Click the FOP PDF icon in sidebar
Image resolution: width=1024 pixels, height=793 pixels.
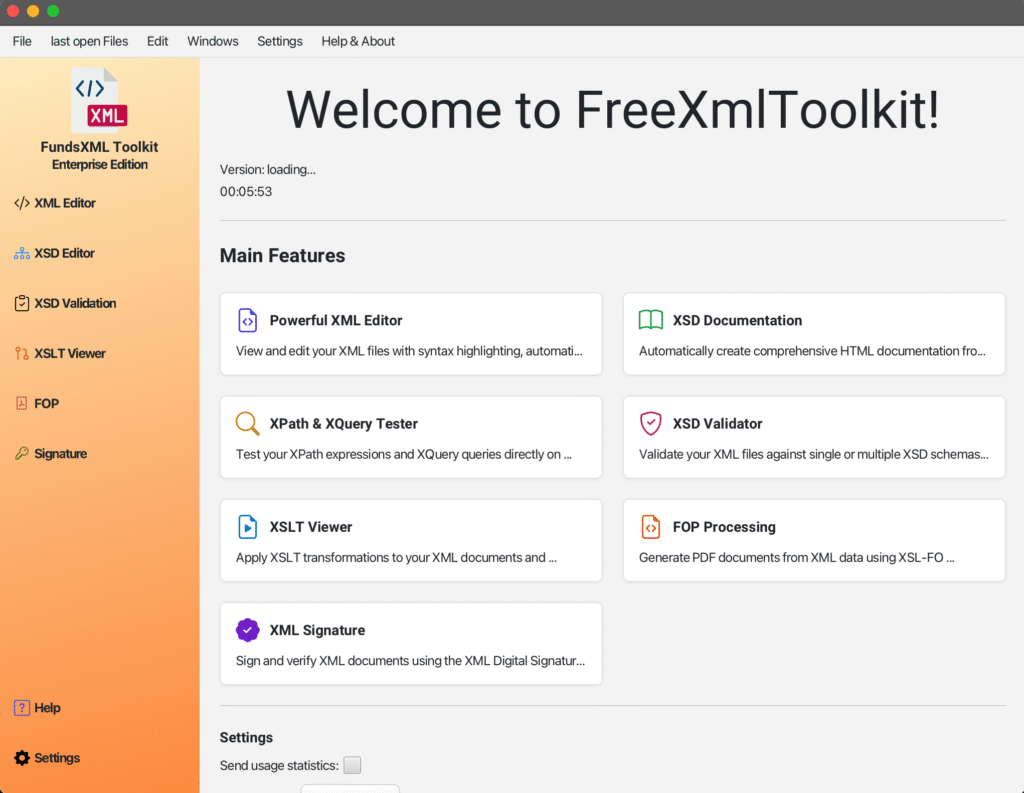(x=22, y=403)
